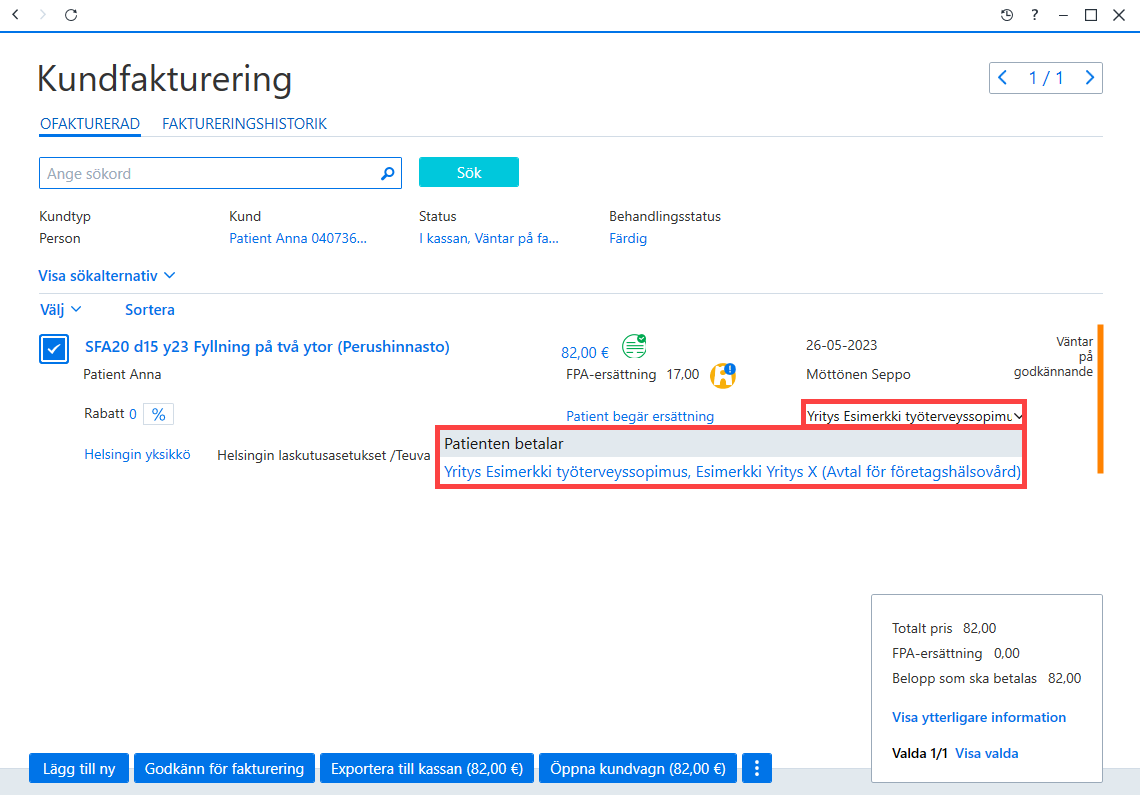
Task: Click Helsingin laskutusasetukset /Teuva text
Action: tap(324, 455)
